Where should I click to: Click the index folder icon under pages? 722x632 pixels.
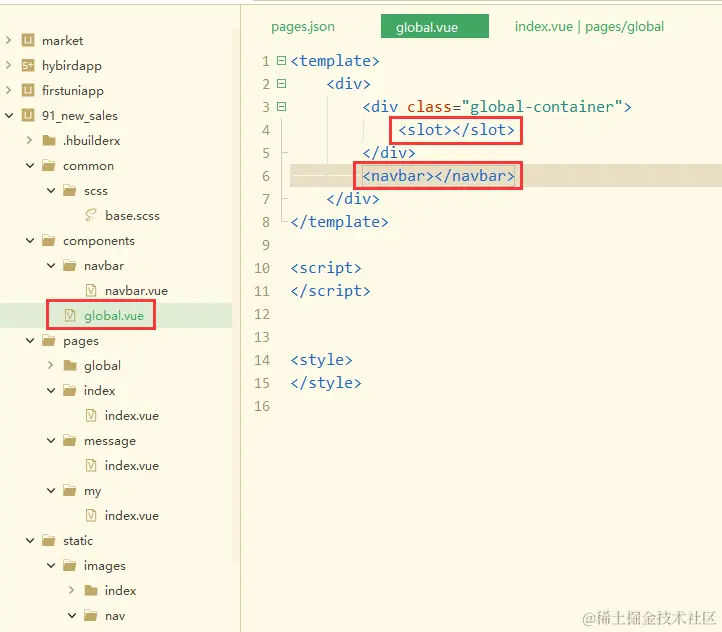70,391
